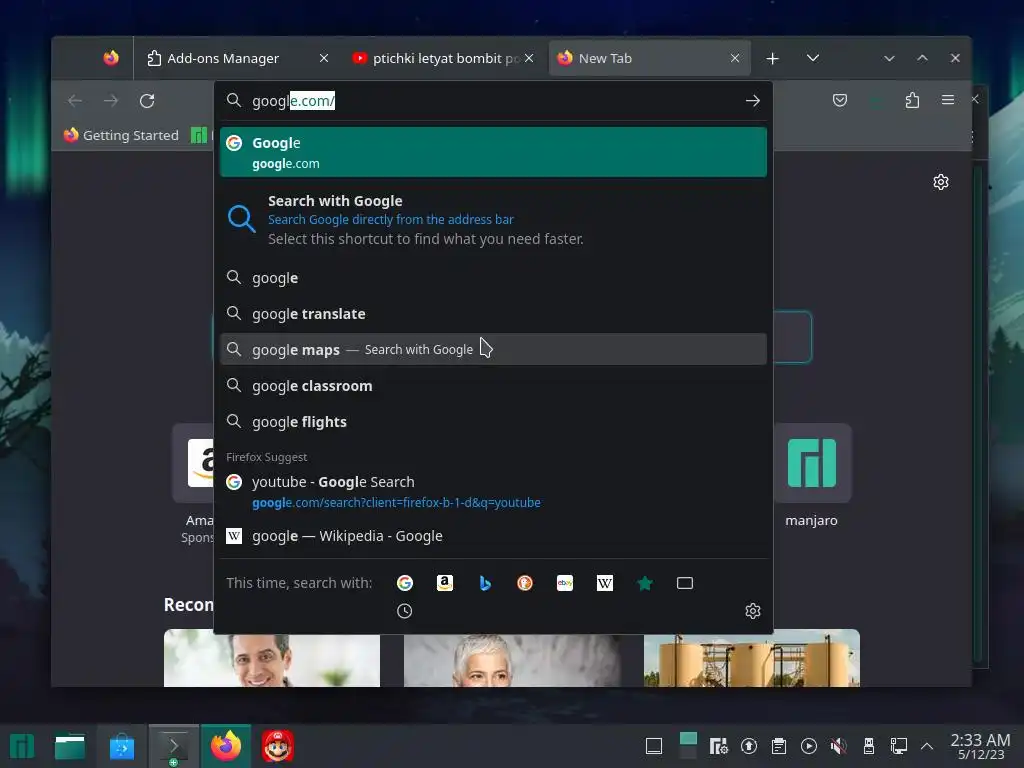1024x768 pixels.
Task: Expand the List all tabs dropdown
Action: point(812,58)
